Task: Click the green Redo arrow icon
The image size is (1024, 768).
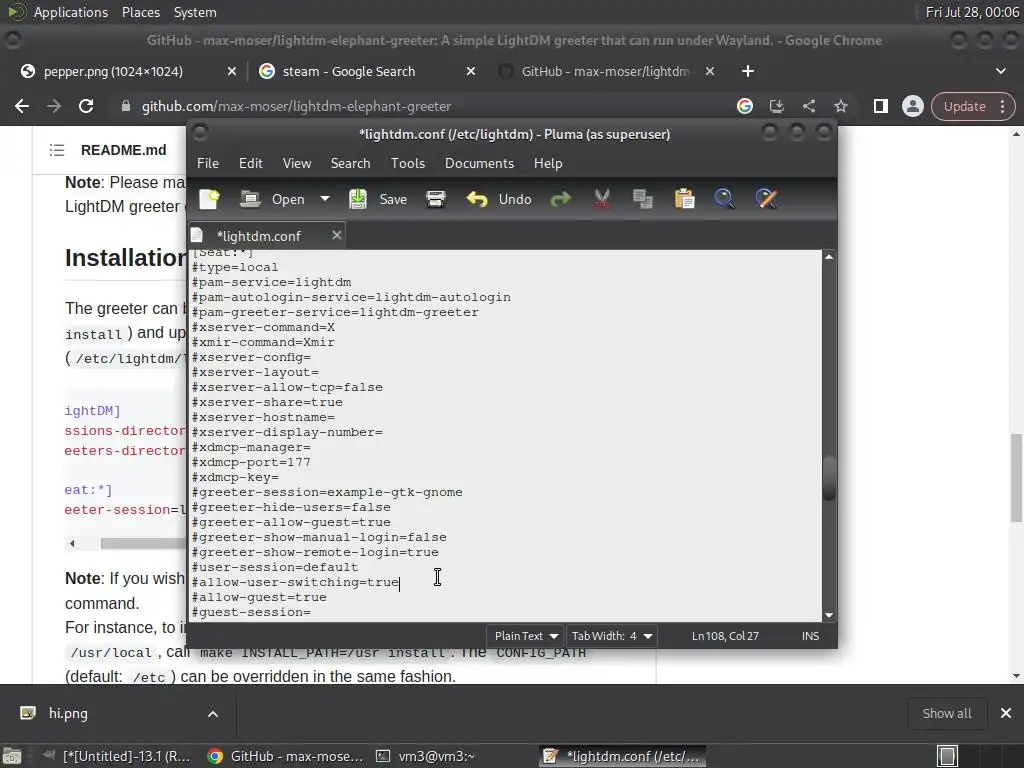Action: pos(560,199)
